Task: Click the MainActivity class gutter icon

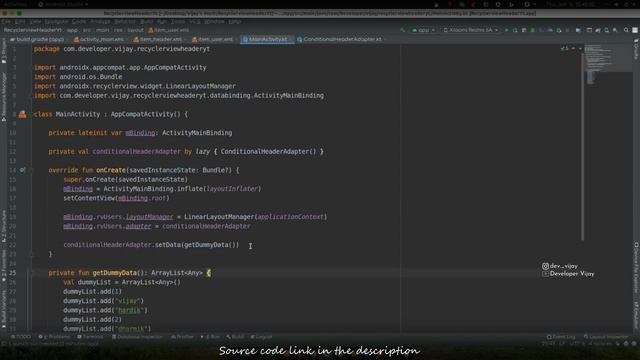Action: pos(23,114)
